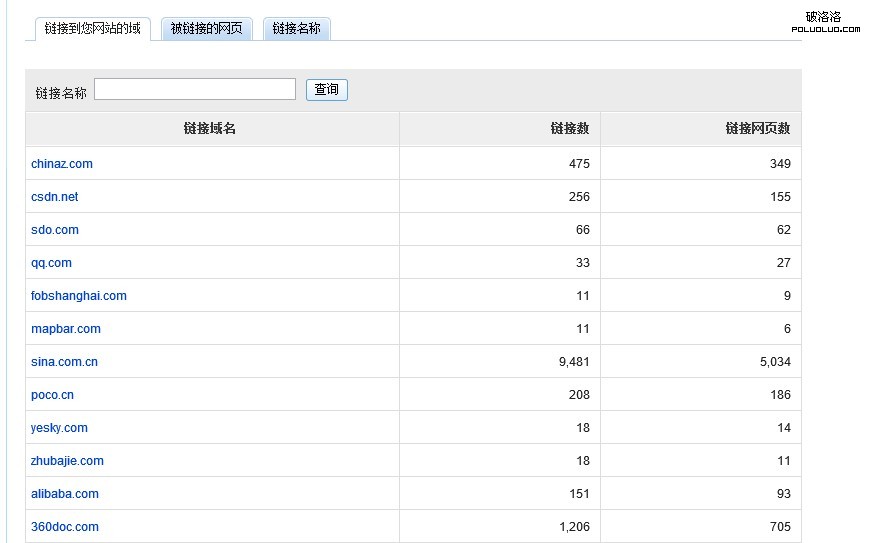This screenshot has height=543, width=871.
Task: Click the sdo.com link
Action: (x=55, y=230)
